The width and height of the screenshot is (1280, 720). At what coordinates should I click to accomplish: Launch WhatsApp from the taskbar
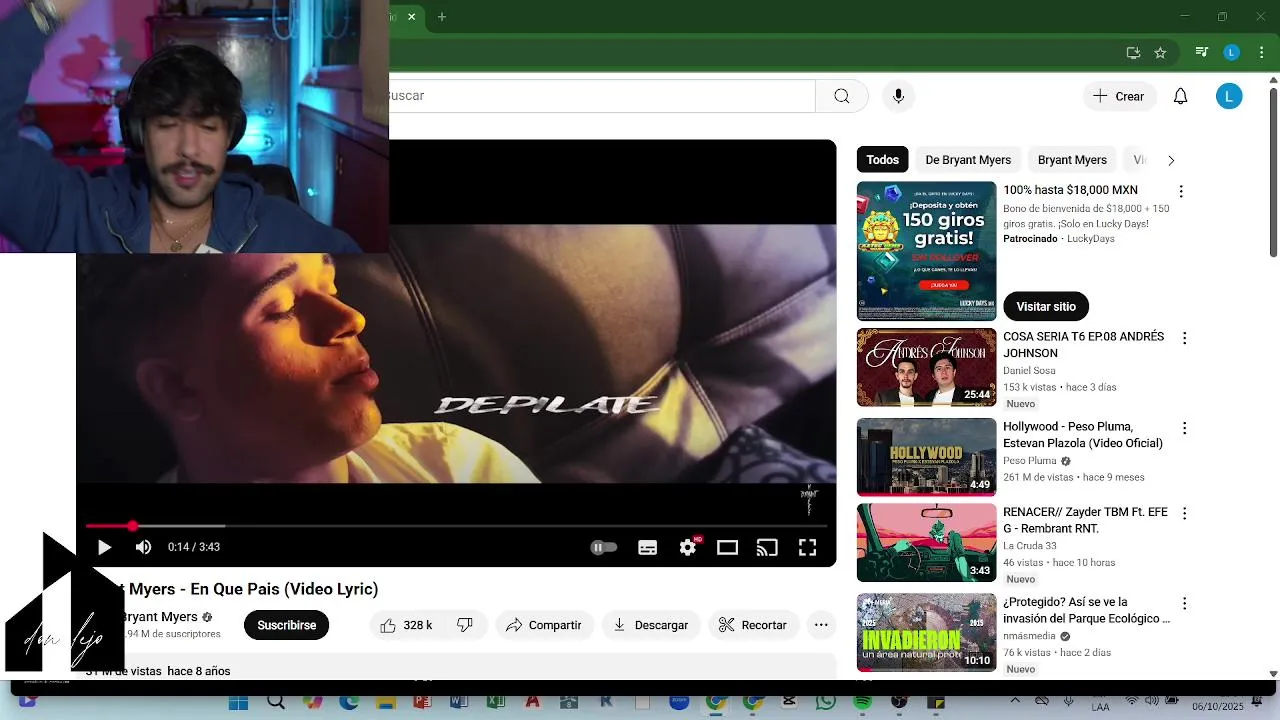[825, 703]
